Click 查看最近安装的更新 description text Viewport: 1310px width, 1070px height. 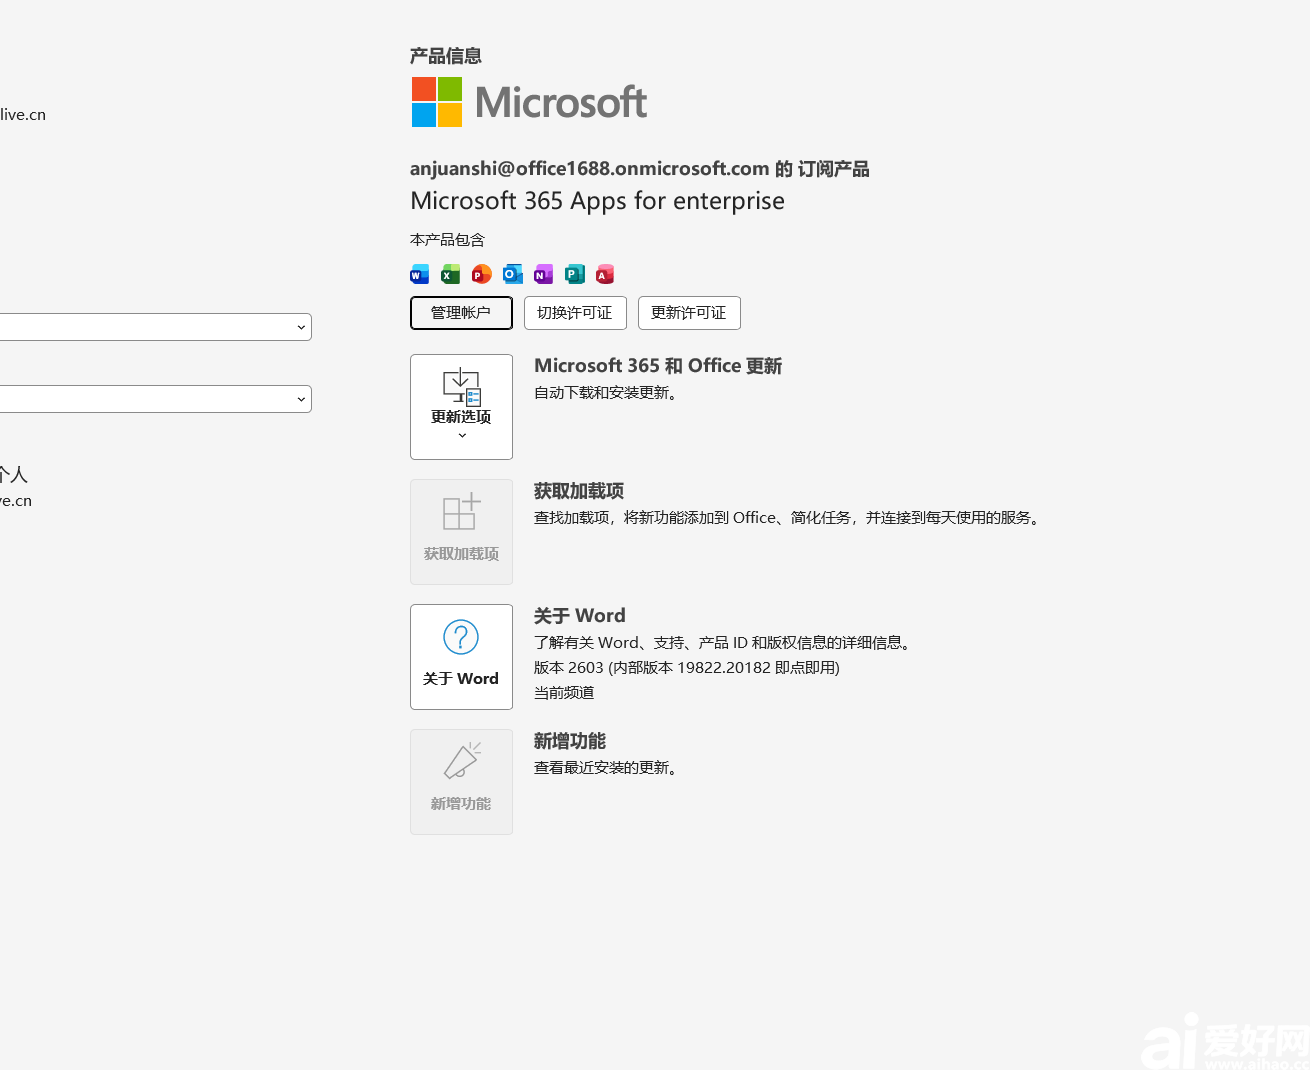pos(607,768)
